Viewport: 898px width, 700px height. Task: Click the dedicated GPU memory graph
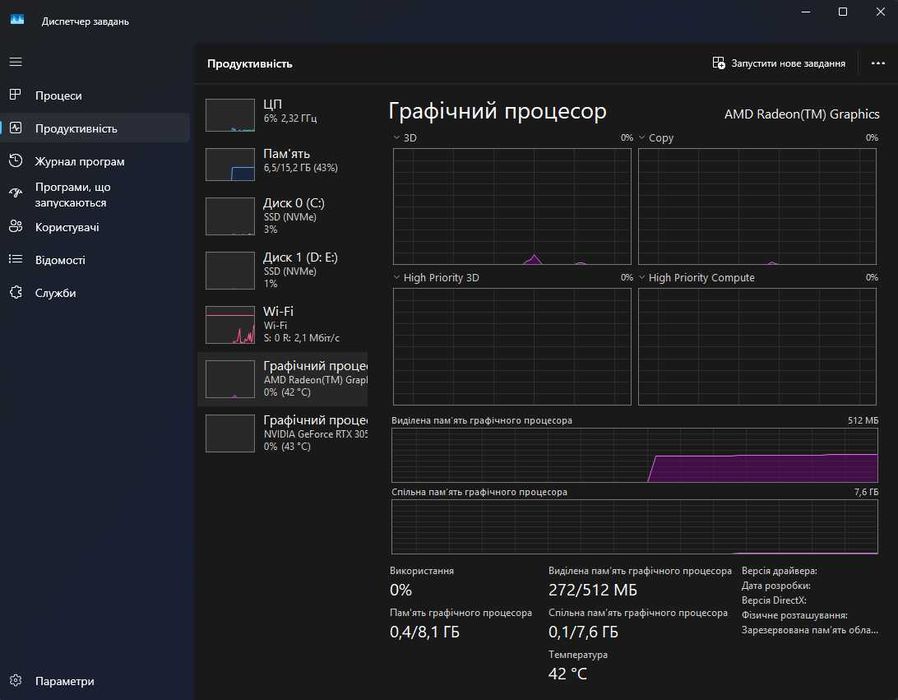[x=634, y=455]
